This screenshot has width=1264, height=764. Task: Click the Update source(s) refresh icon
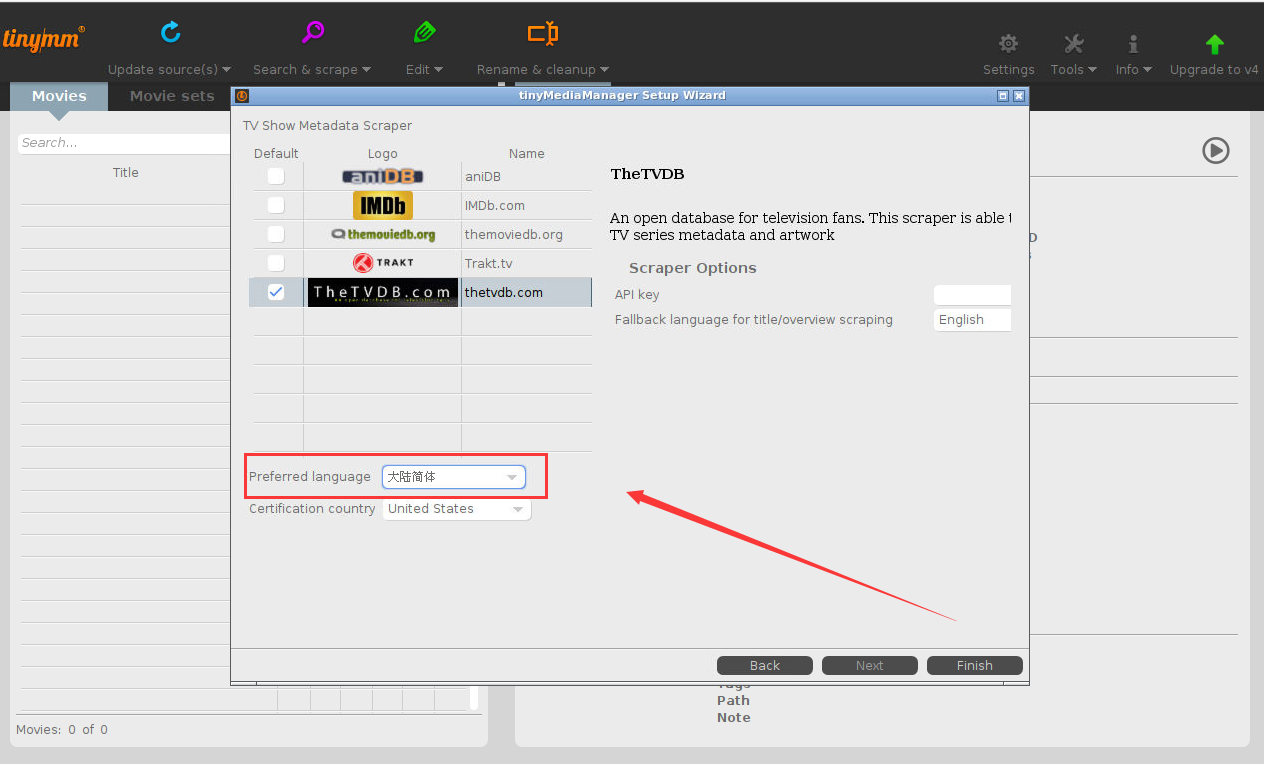pos(171,33)
